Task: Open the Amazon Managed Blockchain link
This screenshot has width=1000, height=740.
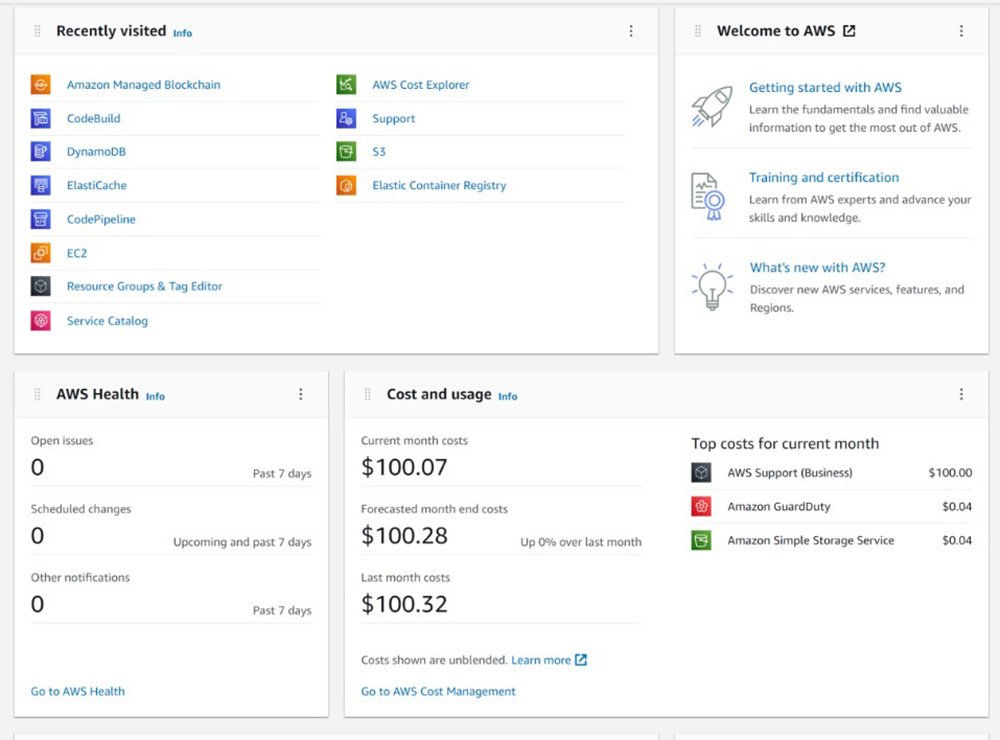Action: point(143,84)
